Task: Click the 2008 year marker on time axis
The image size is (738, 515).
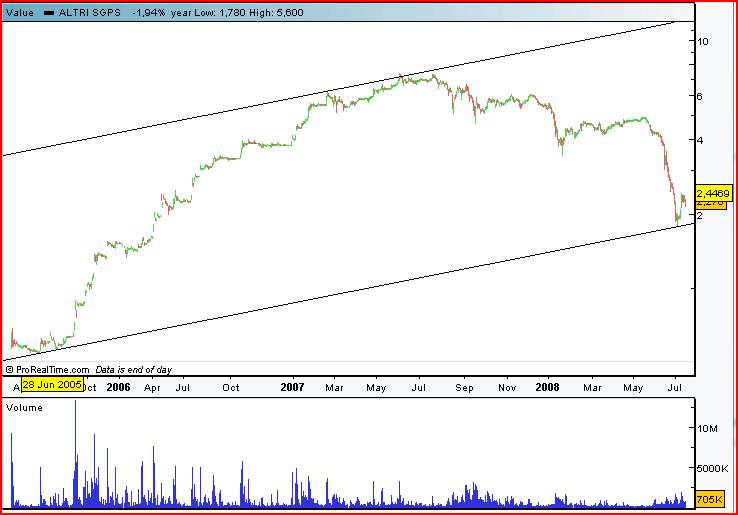Action: pyautogui.click(x=547, y=386)
